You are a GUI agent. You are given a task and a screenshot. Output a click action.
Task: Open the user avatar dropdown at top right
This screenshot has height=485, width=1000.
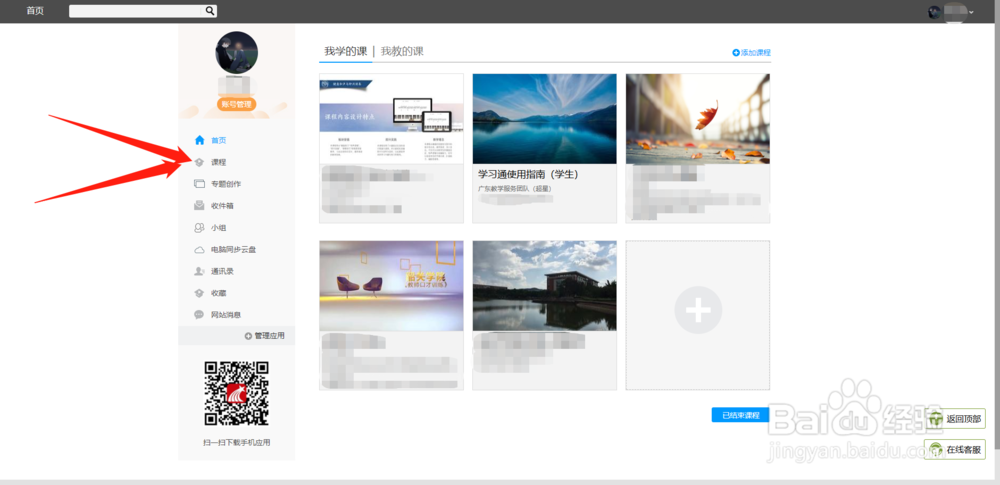[x=951, y=11]
